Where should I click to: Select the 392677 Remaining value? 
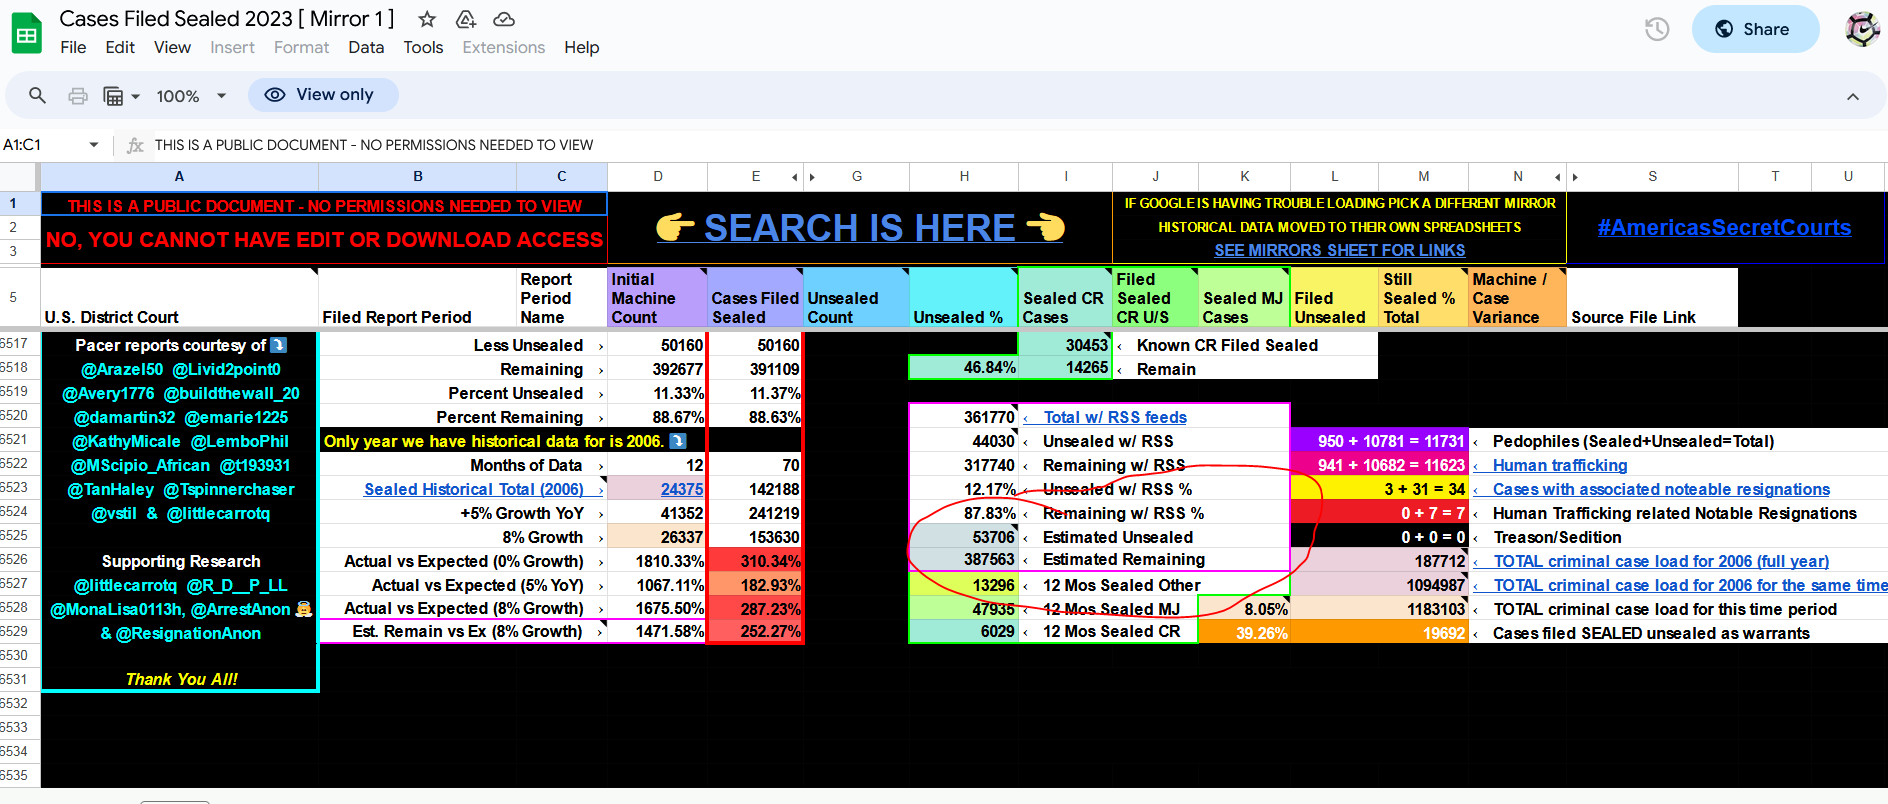[657, 369]
